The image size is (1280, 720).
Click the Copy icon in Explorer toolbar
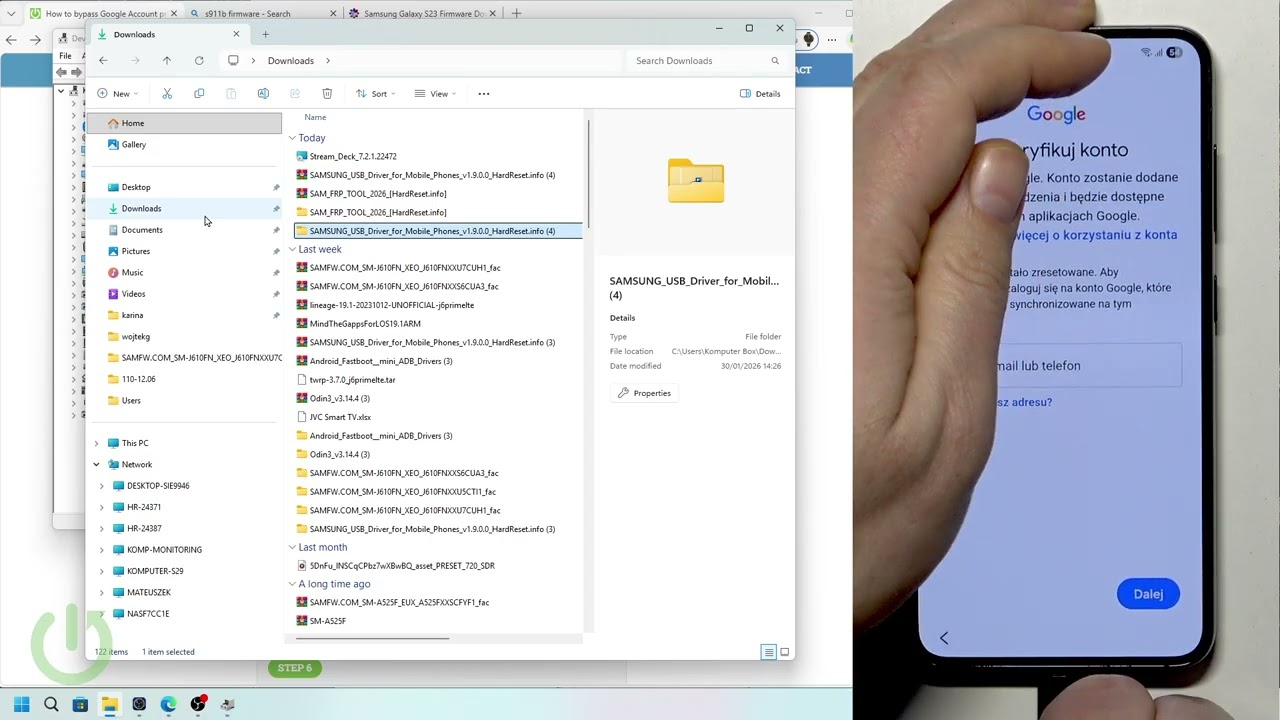tap(199, 94)
